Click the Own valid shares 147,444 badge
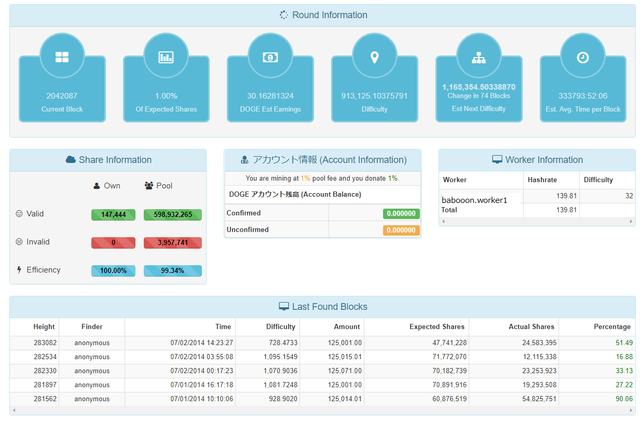The image size is (640, 421). click(x=113, y=215)
